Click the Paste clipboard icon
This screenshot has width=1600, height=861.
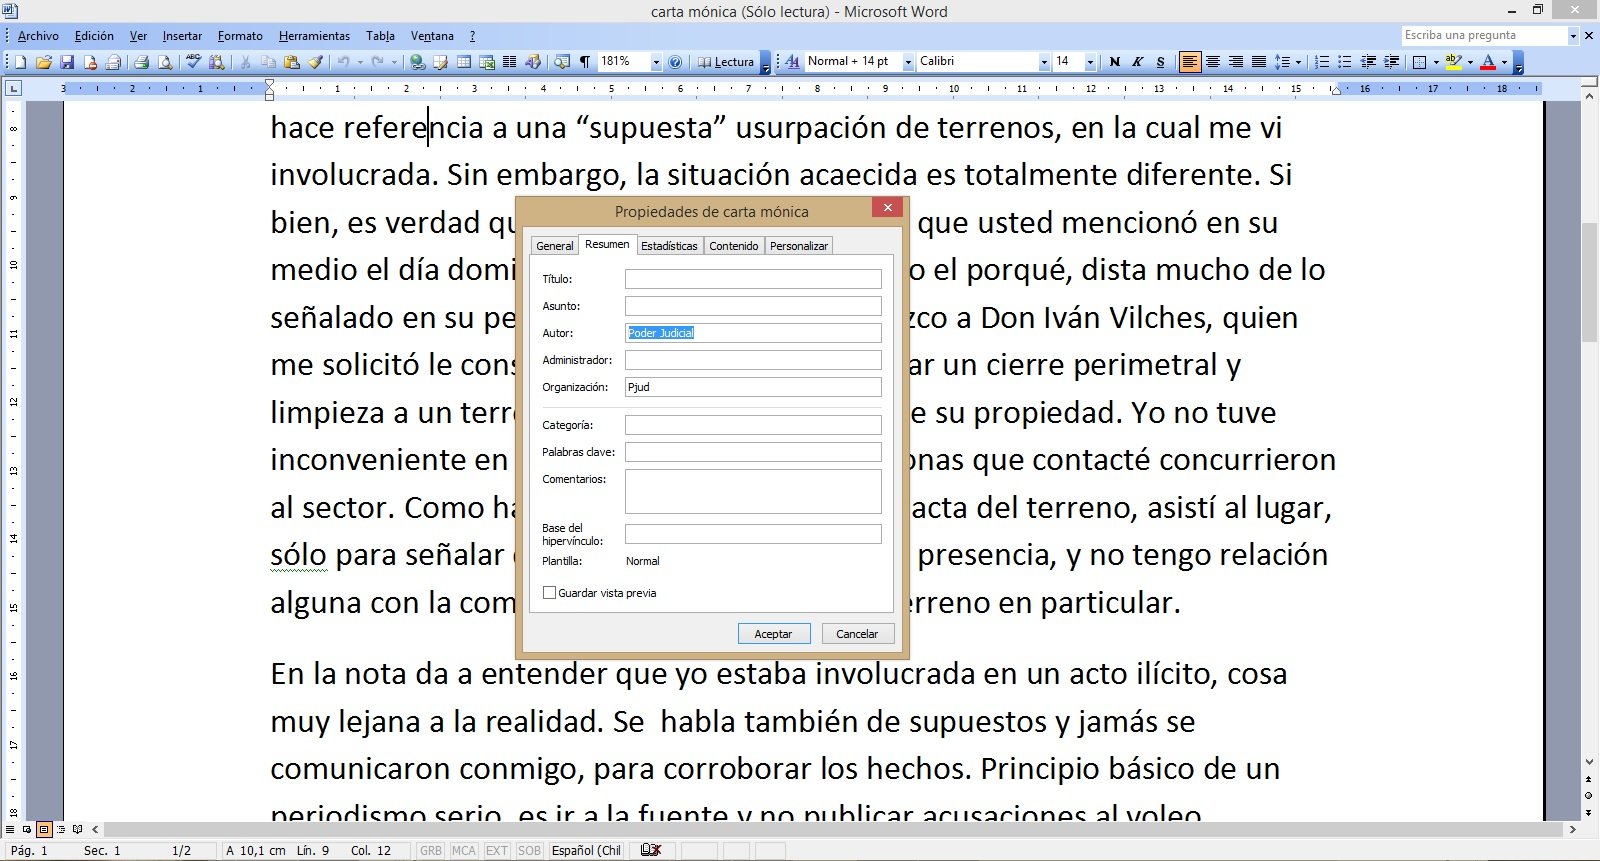[292, 62]
